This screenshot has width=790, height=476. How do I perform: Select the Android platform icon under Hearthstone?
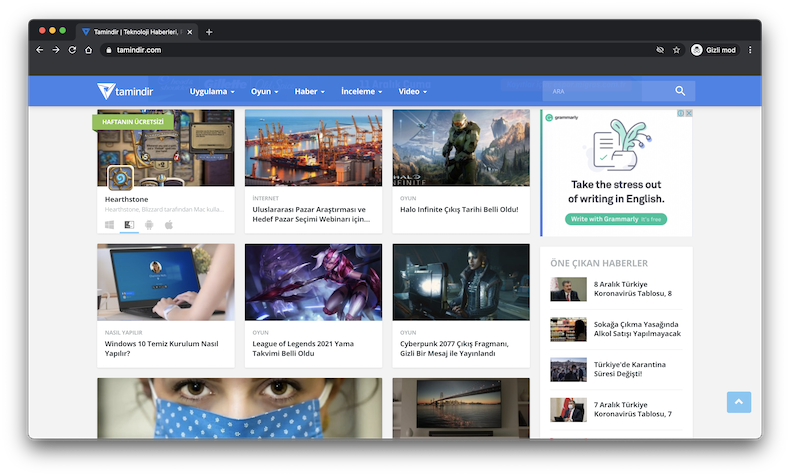pyautogui.click(x=149, y=225)
